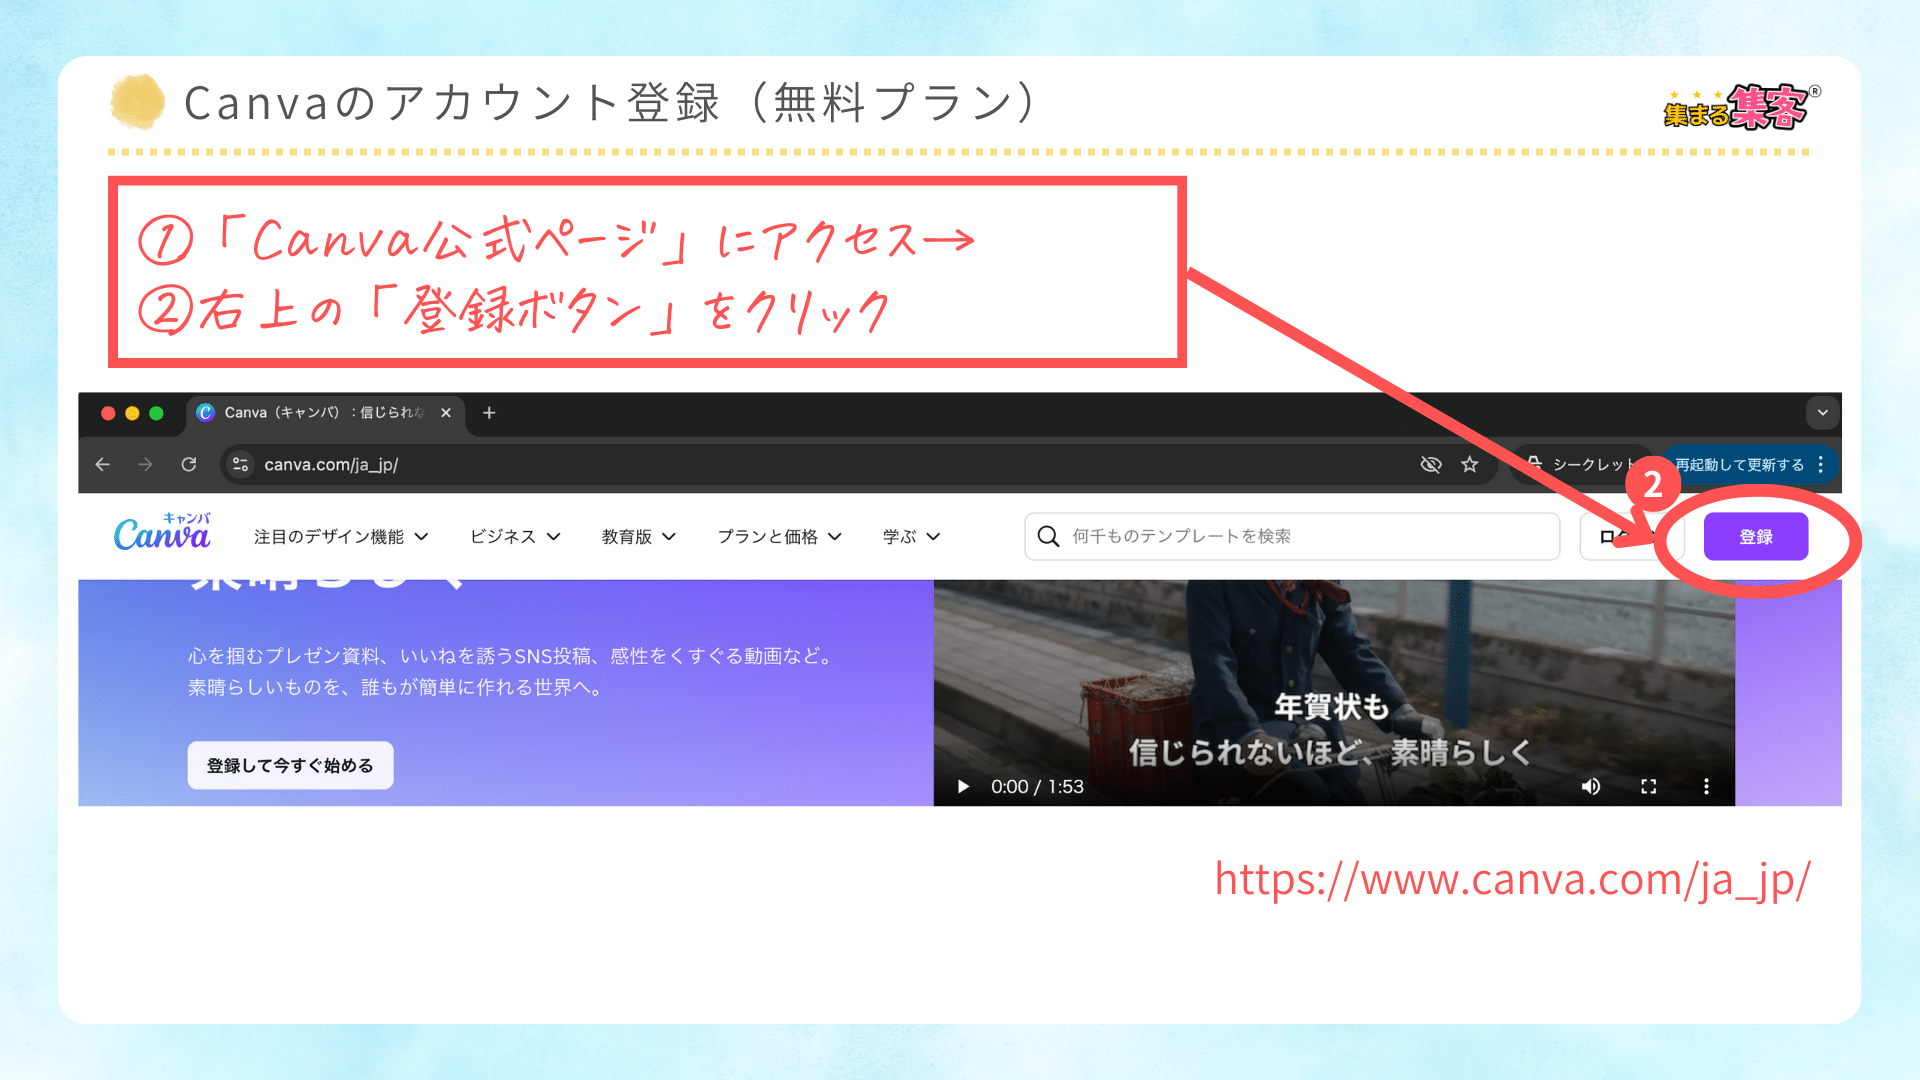Click the browser back arrow
The height and width of the screenshot is (1080, 1920).
102,464
